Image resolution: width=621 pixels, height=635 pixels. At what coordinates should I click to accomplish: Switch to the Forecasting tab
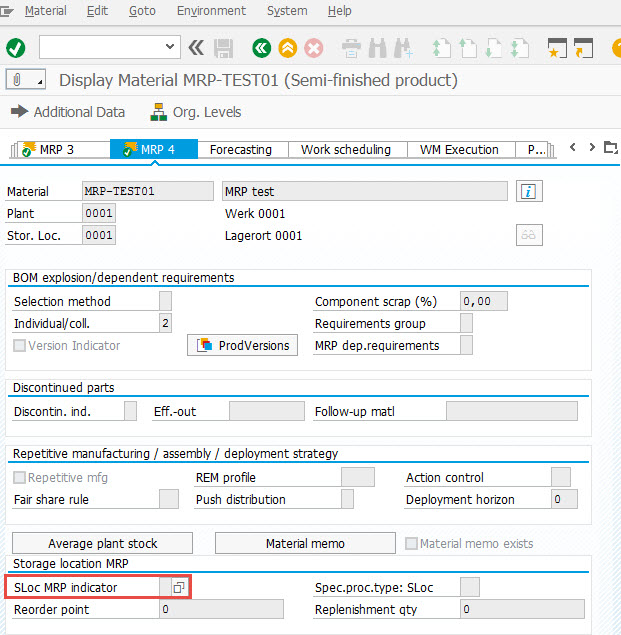pos(243,149)
